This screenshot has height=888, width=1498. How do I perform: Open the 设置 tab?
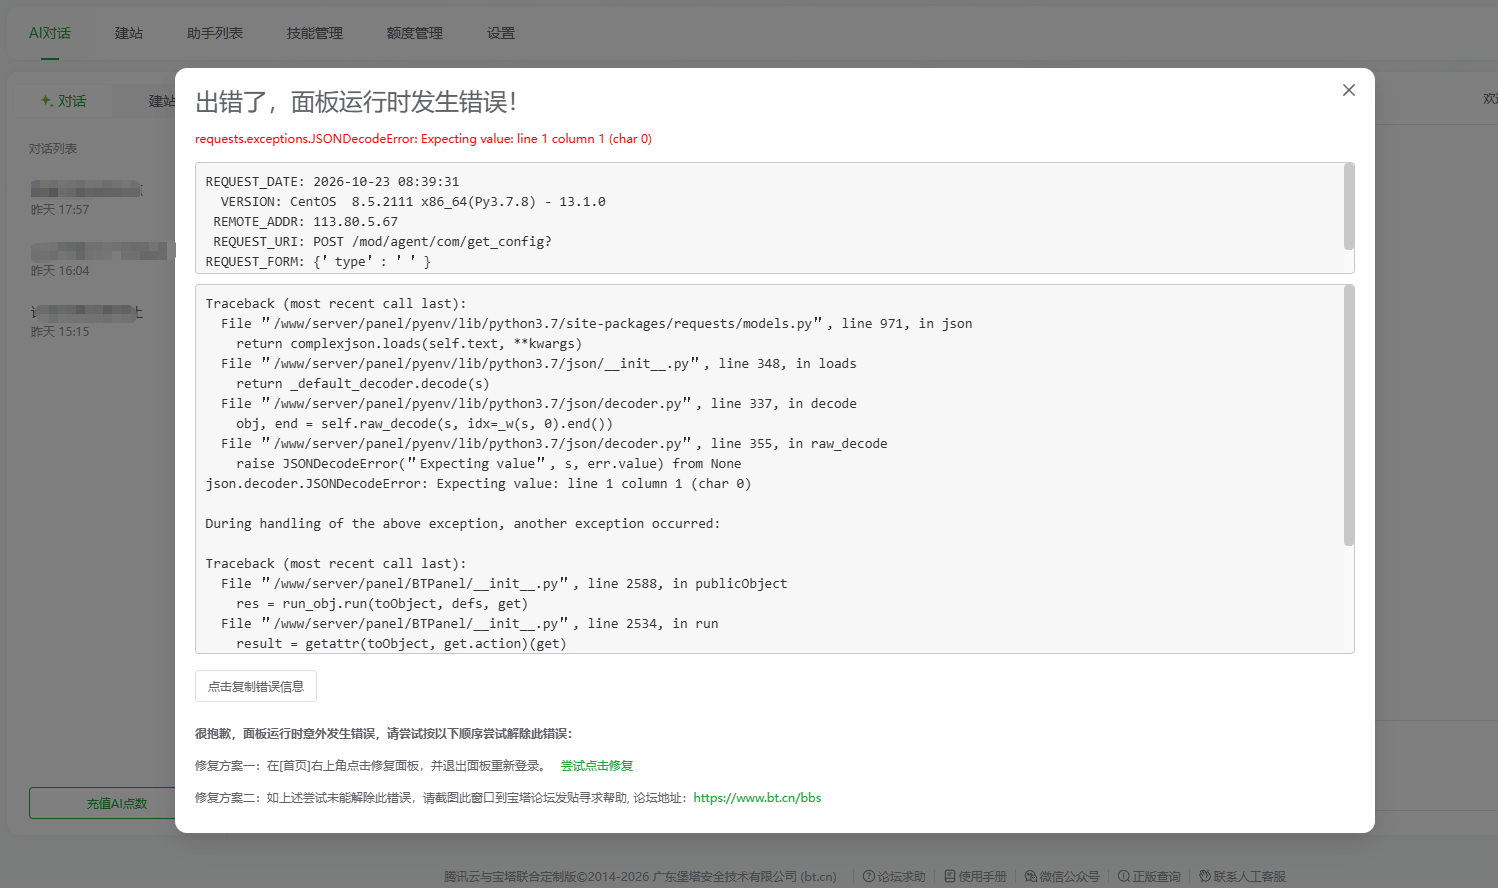(501, 33)
